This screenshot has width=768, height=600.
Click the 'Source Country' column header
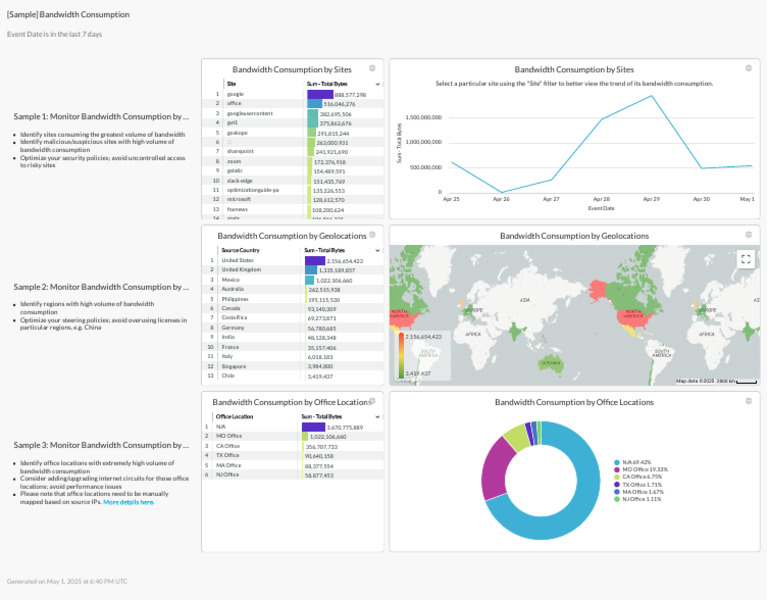pyautogui.click(x=240, y=250)
